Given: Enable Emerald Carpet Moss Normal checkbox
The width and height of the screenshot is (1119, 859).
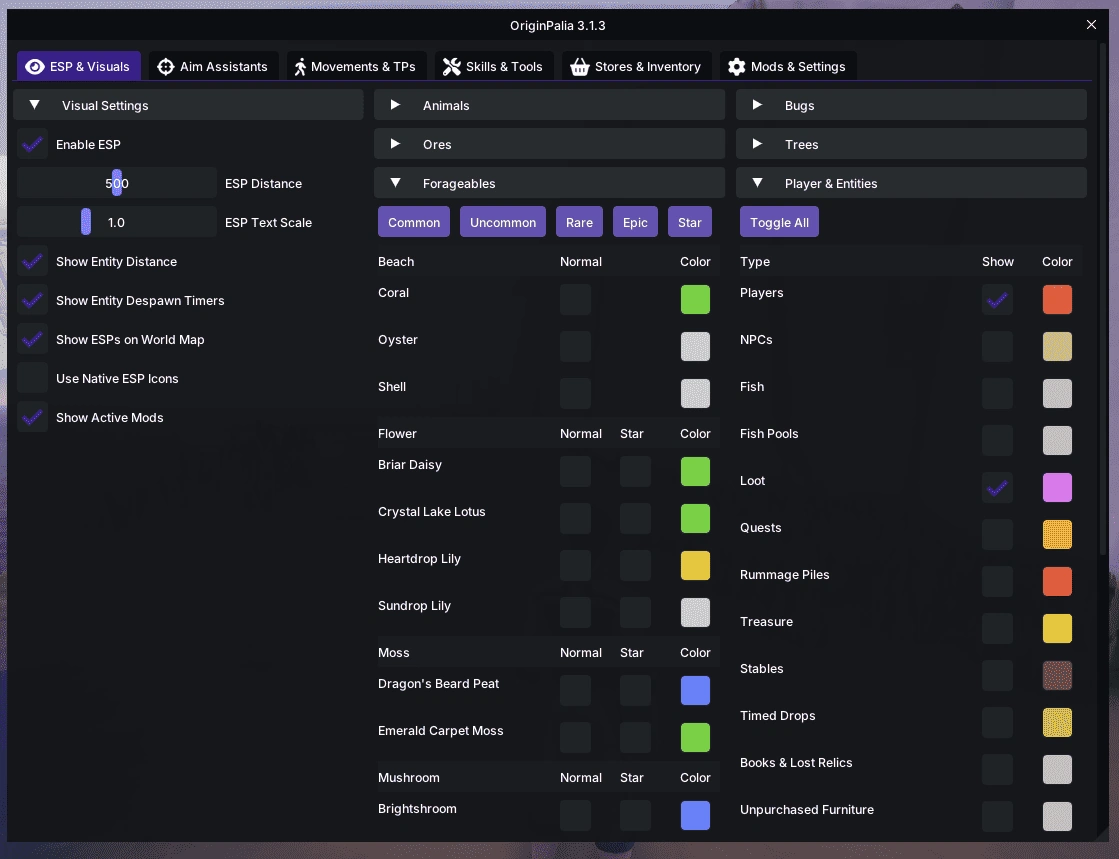Looking at the screenshot, I should click(x=575, y=738).
